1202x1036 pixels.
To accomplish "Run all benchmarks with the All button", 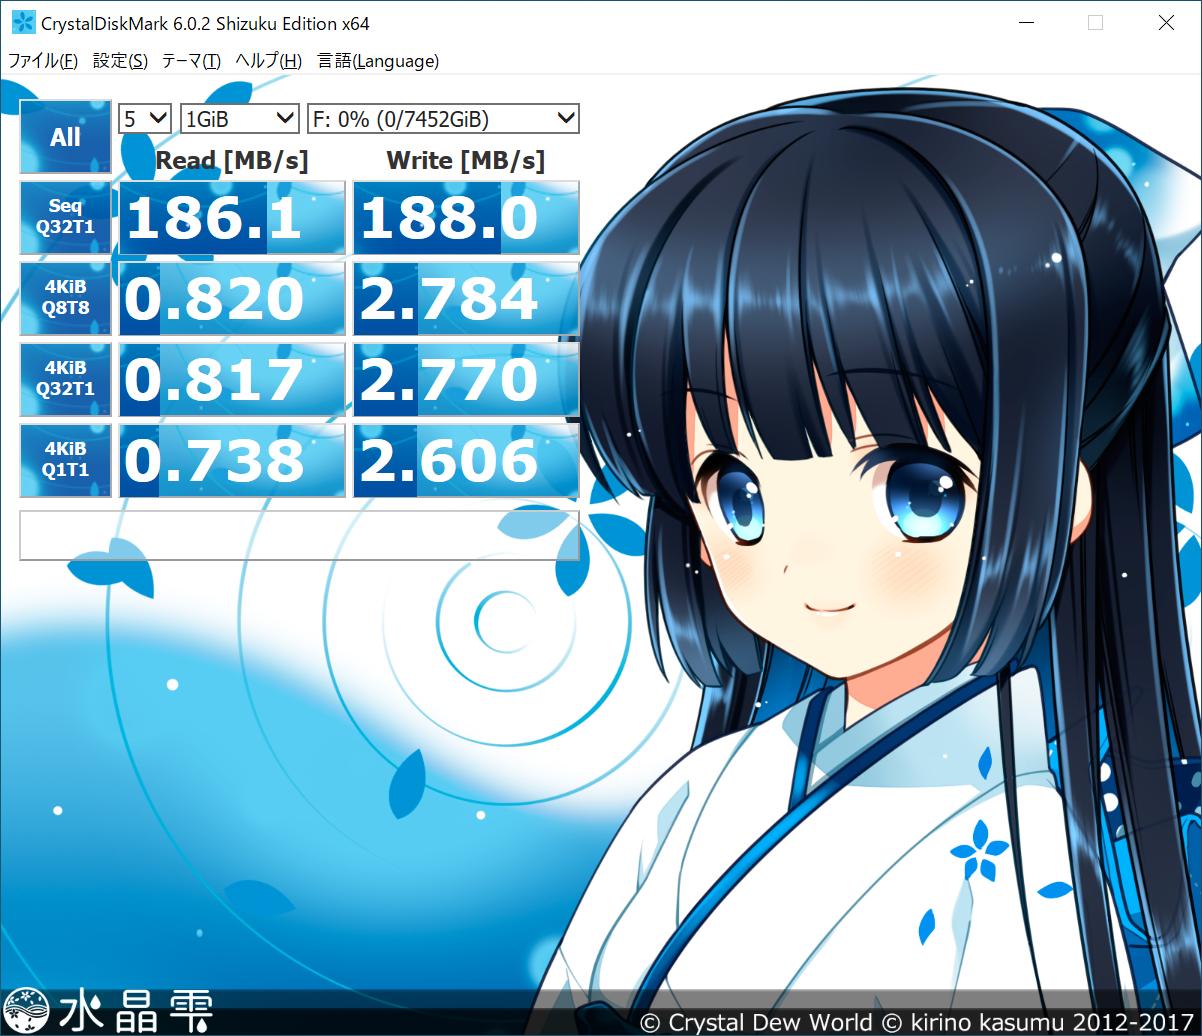I will (65, 137).
